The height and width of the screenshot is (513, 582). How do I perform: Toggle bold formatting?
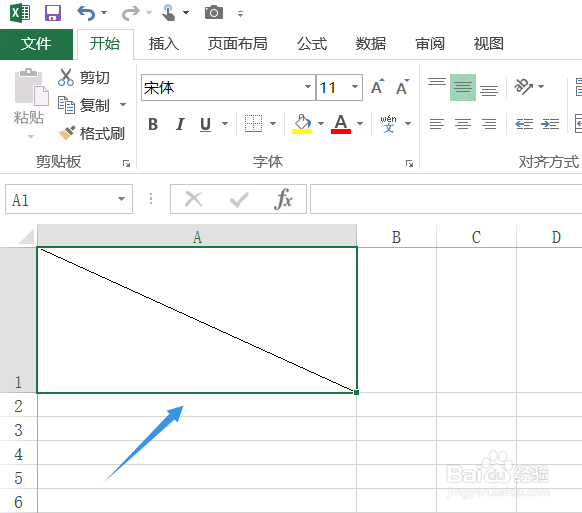153,124
